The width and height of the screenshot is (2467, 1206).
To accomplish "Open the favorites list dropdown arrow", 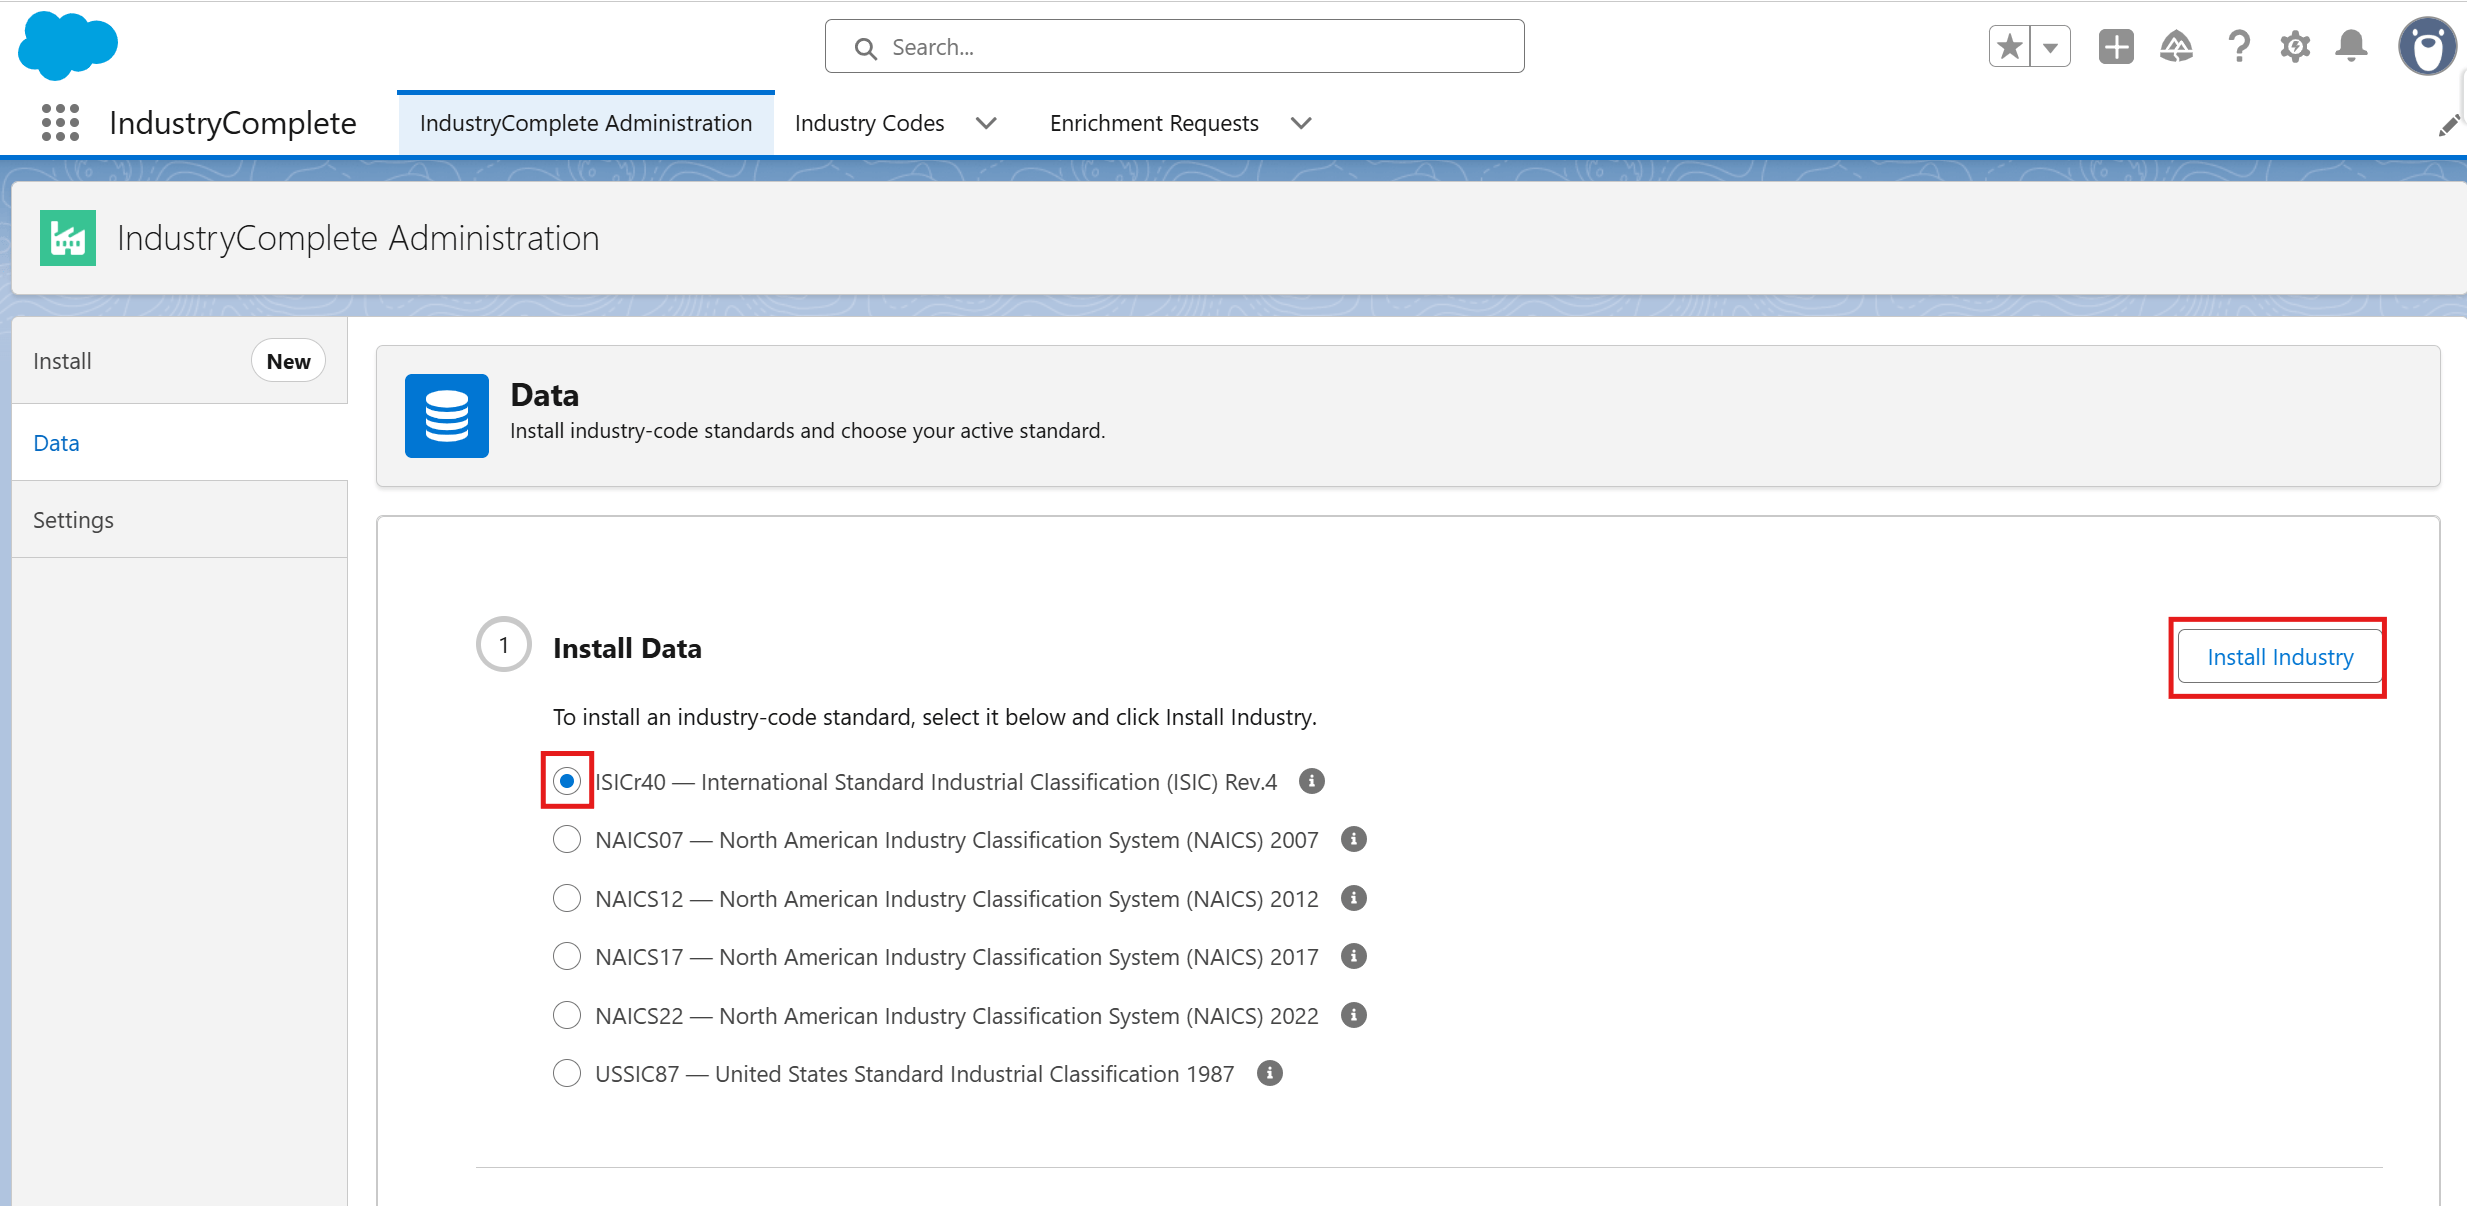I will (x=2051, y=47).
